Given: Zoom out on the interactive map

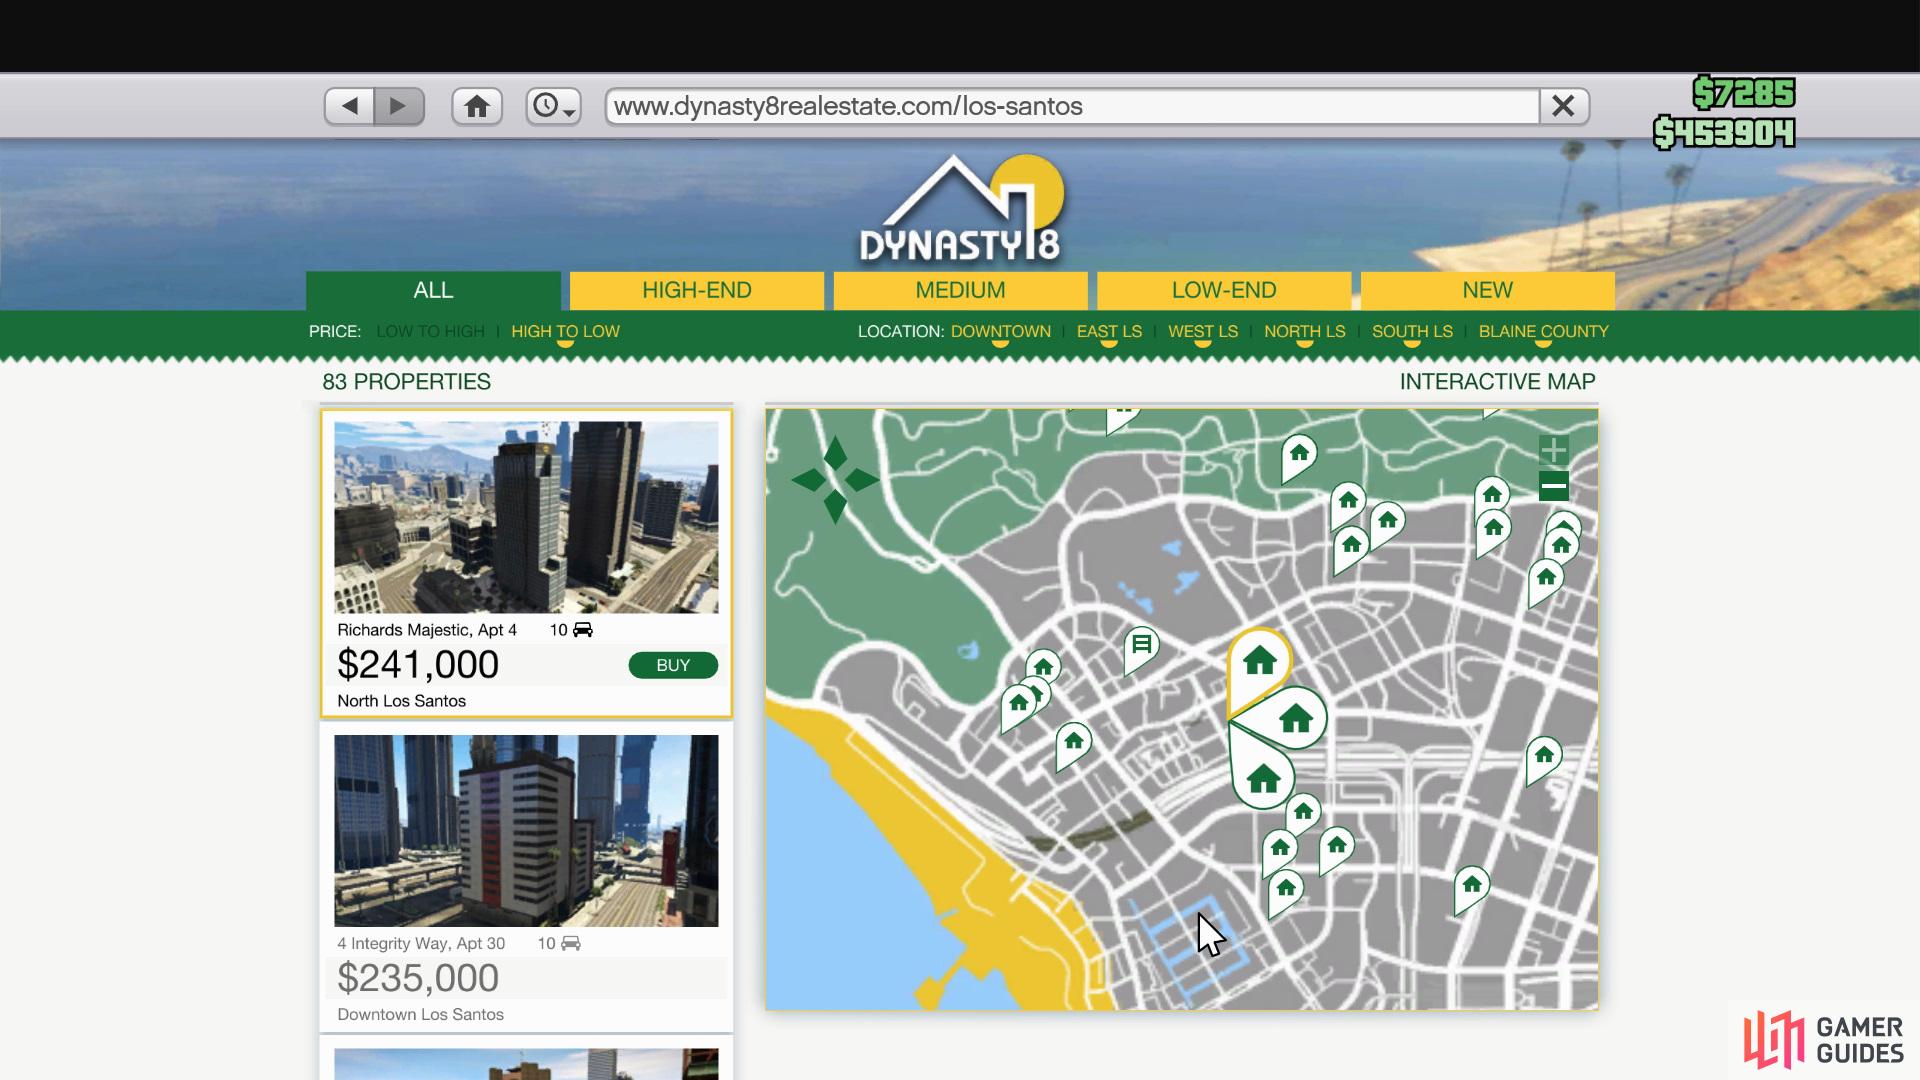Looking at the screenshot, I should click(1553, 487).
